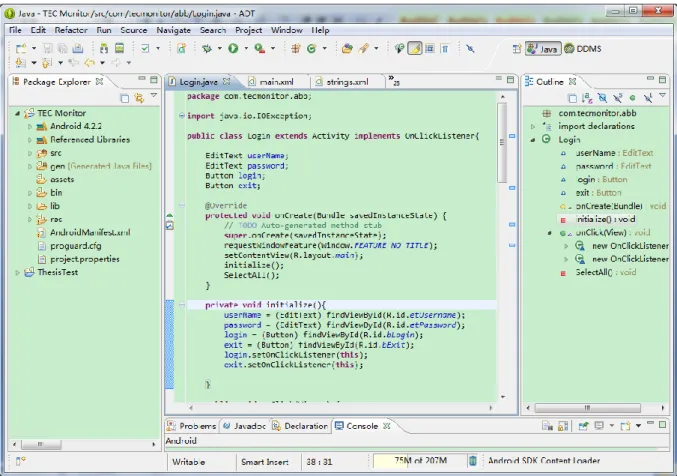Switch to the strings.xml editor tab
The height and width of the screenshot is (476, 677).
(347, 82)
